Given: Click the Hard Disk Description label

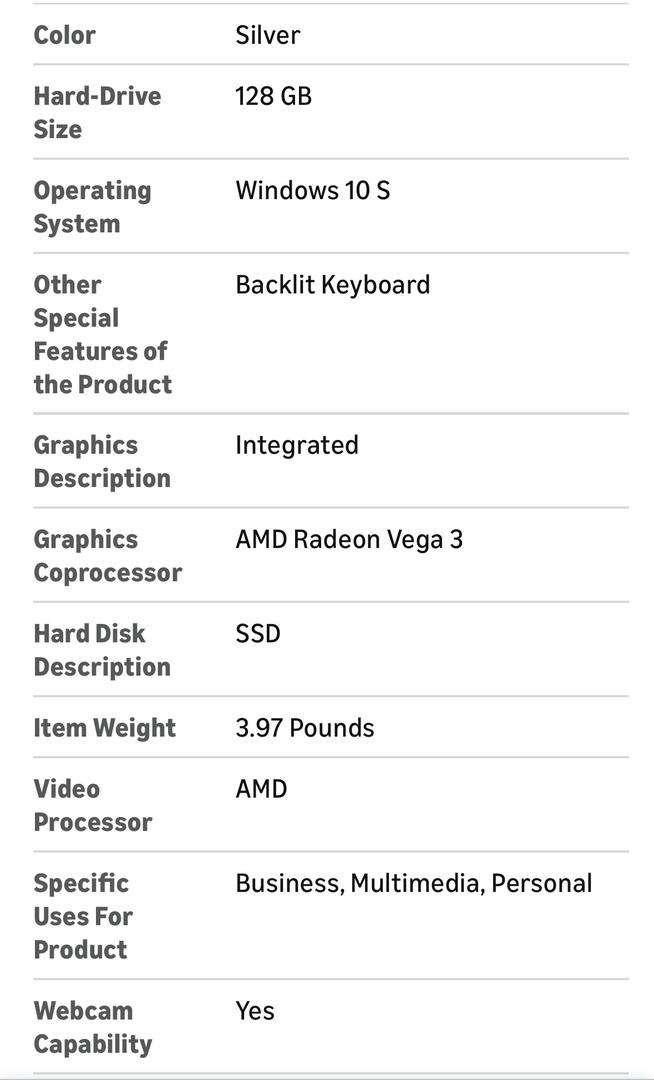Looking at the screenshot, I should click(x=102, y=650).
